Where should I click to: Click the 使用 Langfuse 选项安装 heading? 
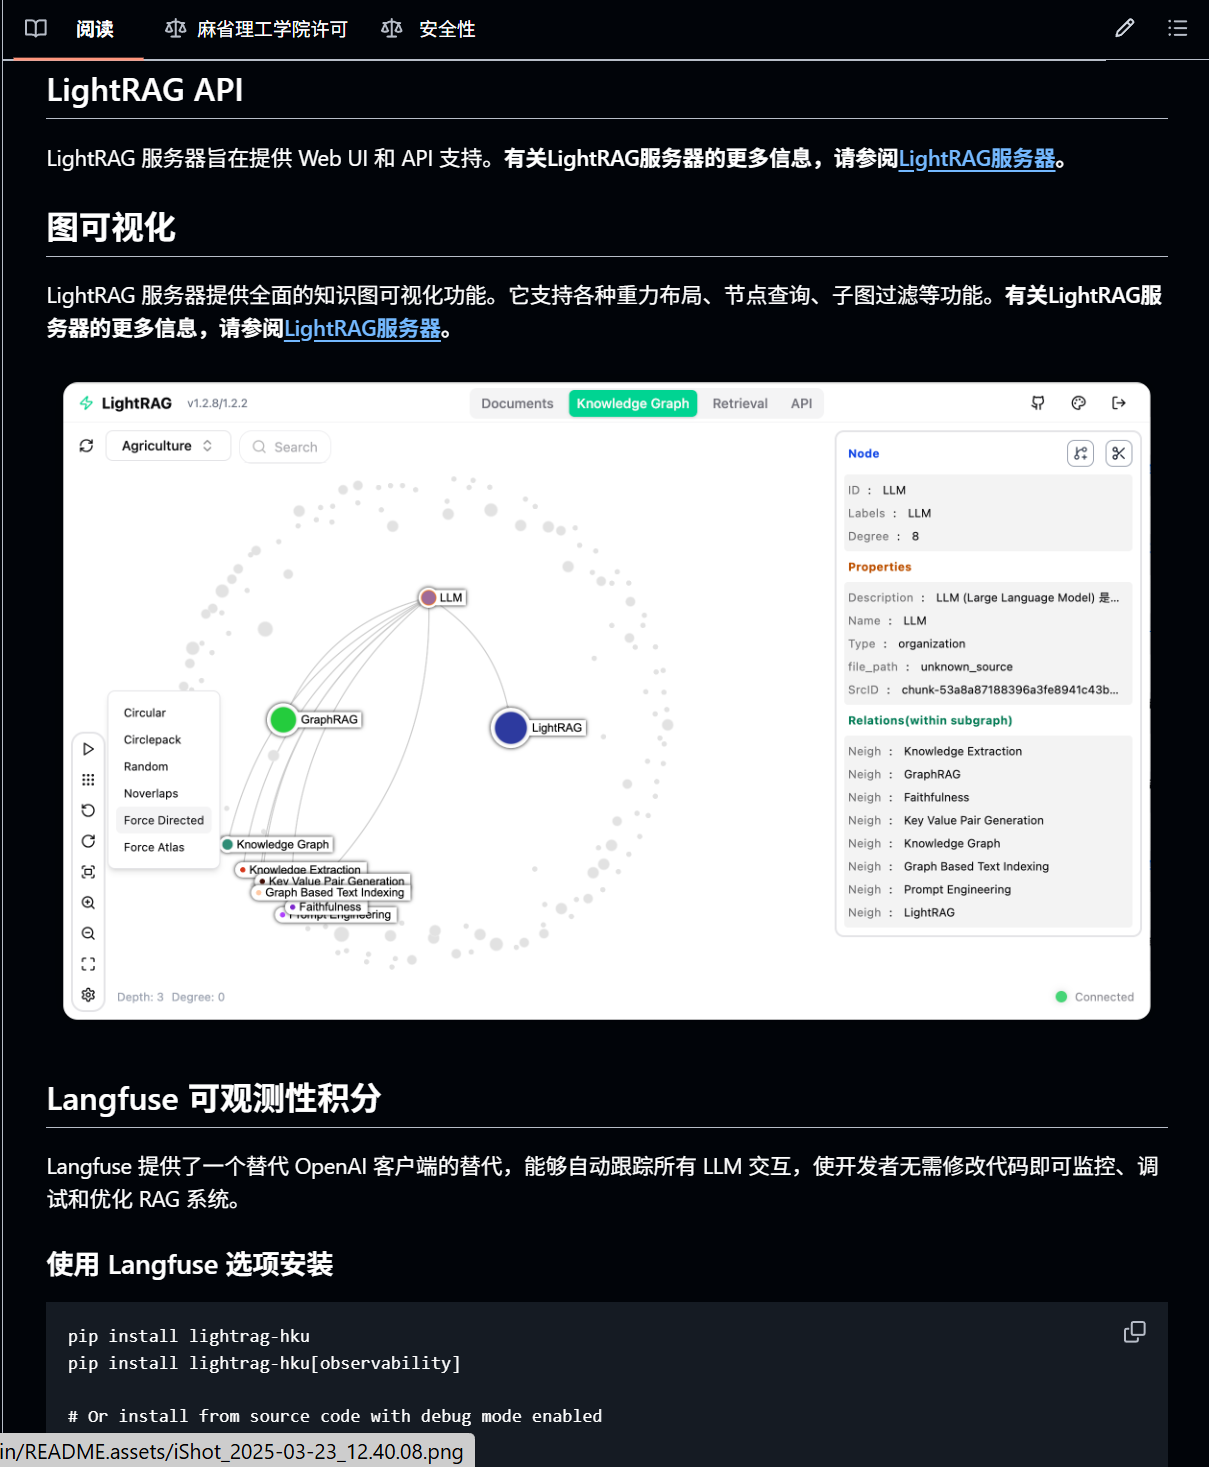[x=190, y=1265]
